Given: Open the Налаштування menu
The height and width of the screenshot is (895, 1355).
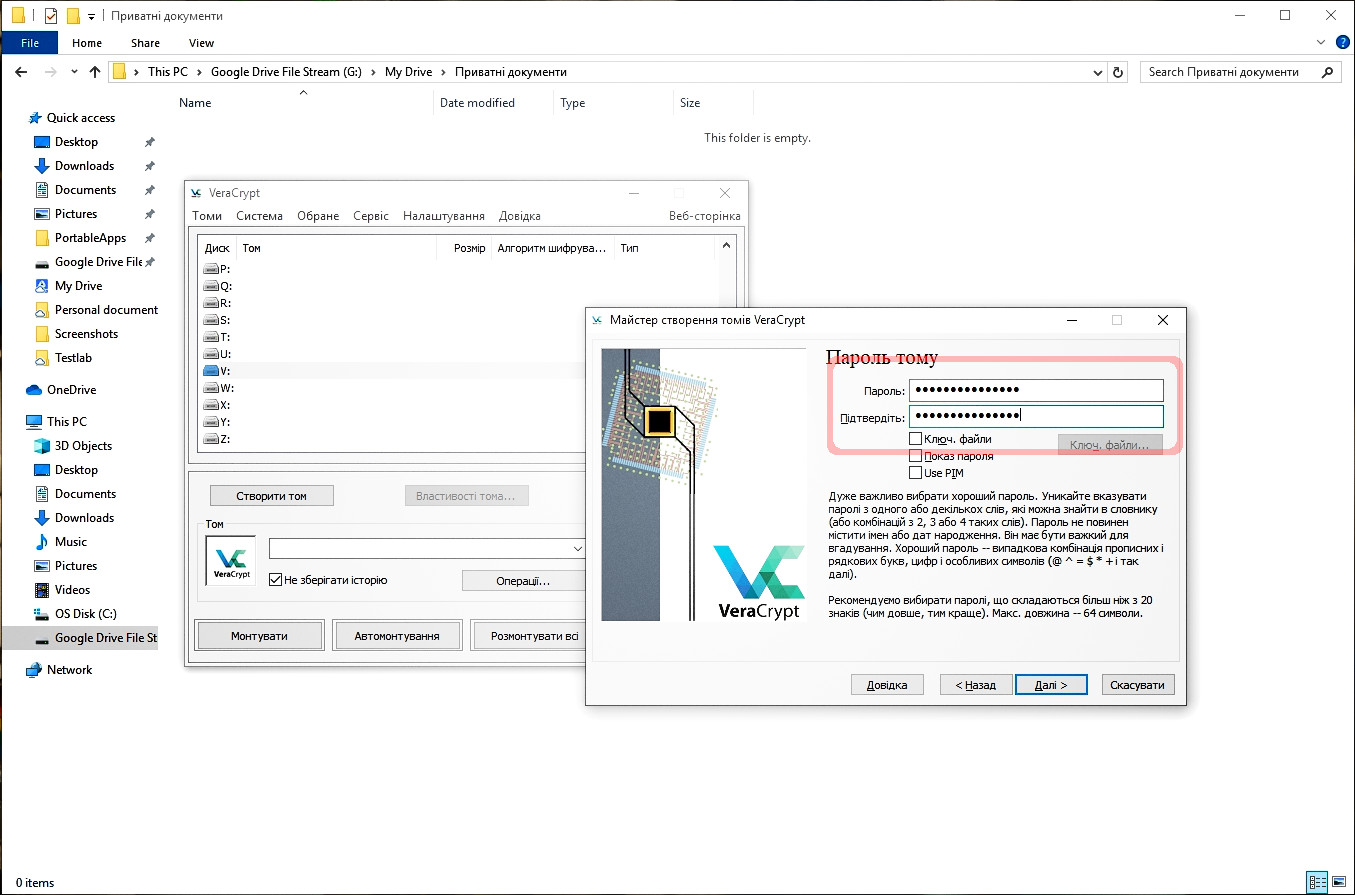Looking at the screenshot, I should [x=444, y=216].
